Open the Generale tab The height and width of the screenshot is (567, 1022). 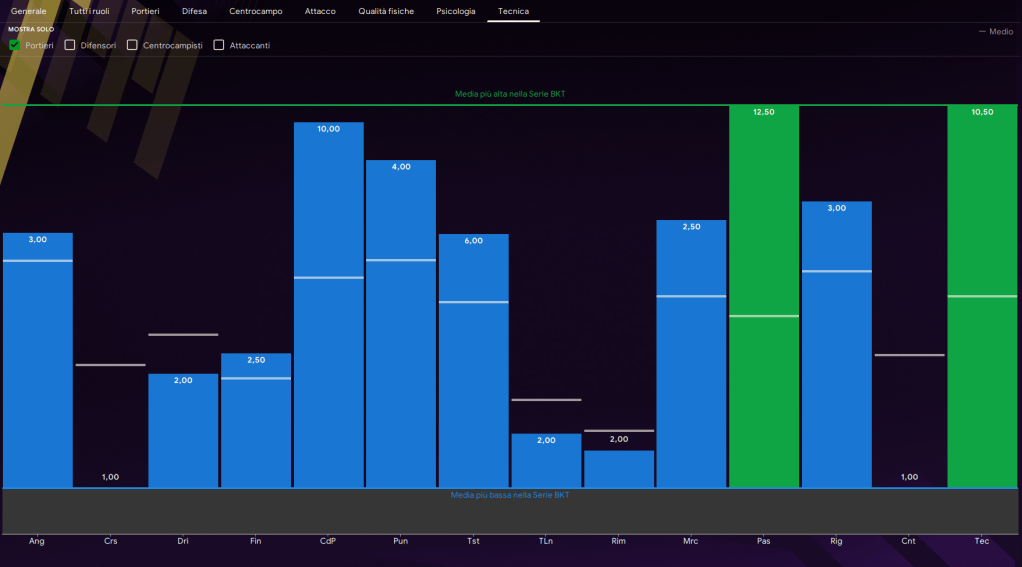pyautogui.click(x=29, y=11)
